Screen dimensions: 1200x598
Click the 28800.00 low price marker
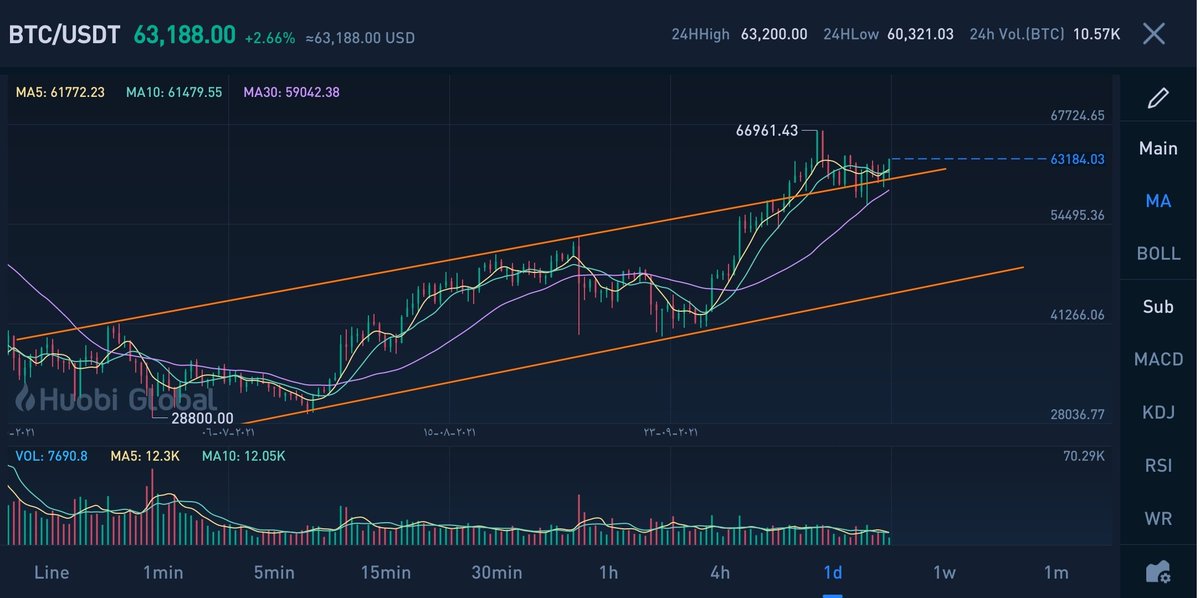click(201, 418)
